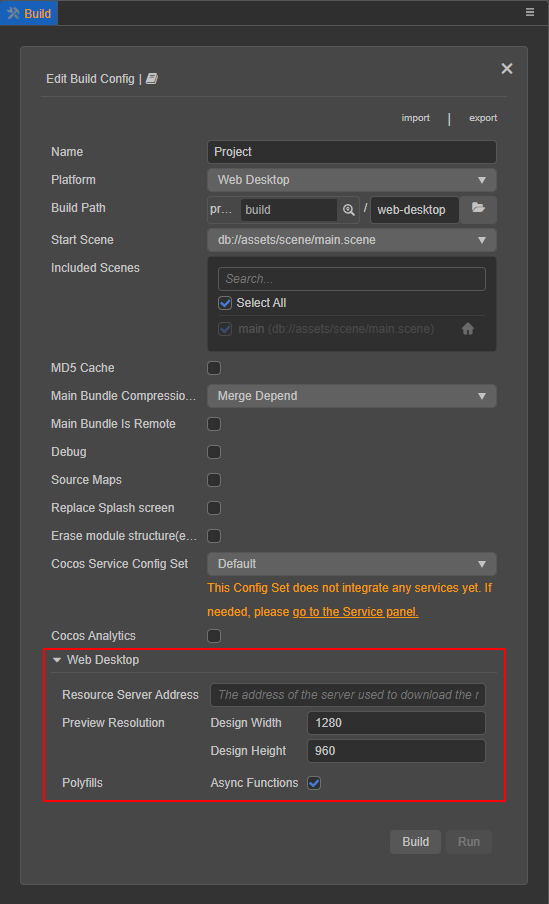The width and height of the screenshot is (549, 904).
Task: Click the magnifier icon in Build Path
Action: [x=348, y=210]
